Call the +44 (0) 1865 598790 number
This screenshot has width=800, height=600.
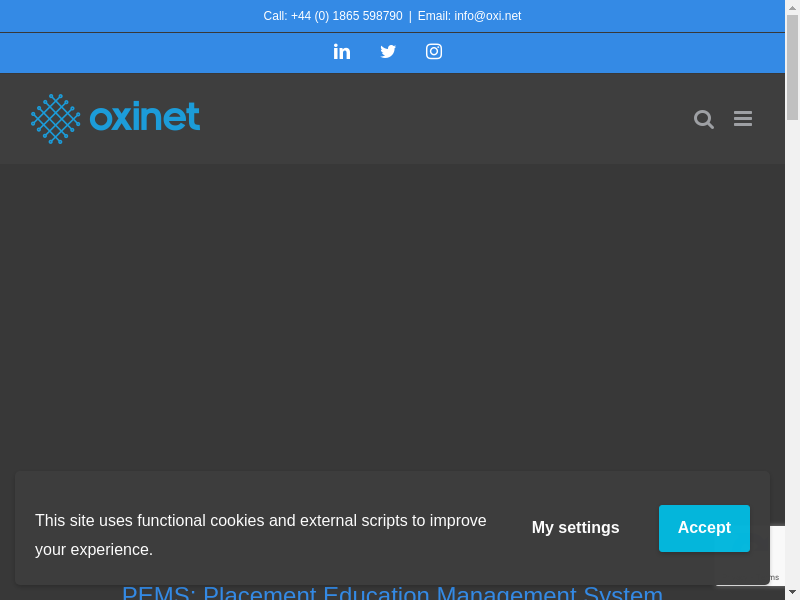(x=346, y=16)
